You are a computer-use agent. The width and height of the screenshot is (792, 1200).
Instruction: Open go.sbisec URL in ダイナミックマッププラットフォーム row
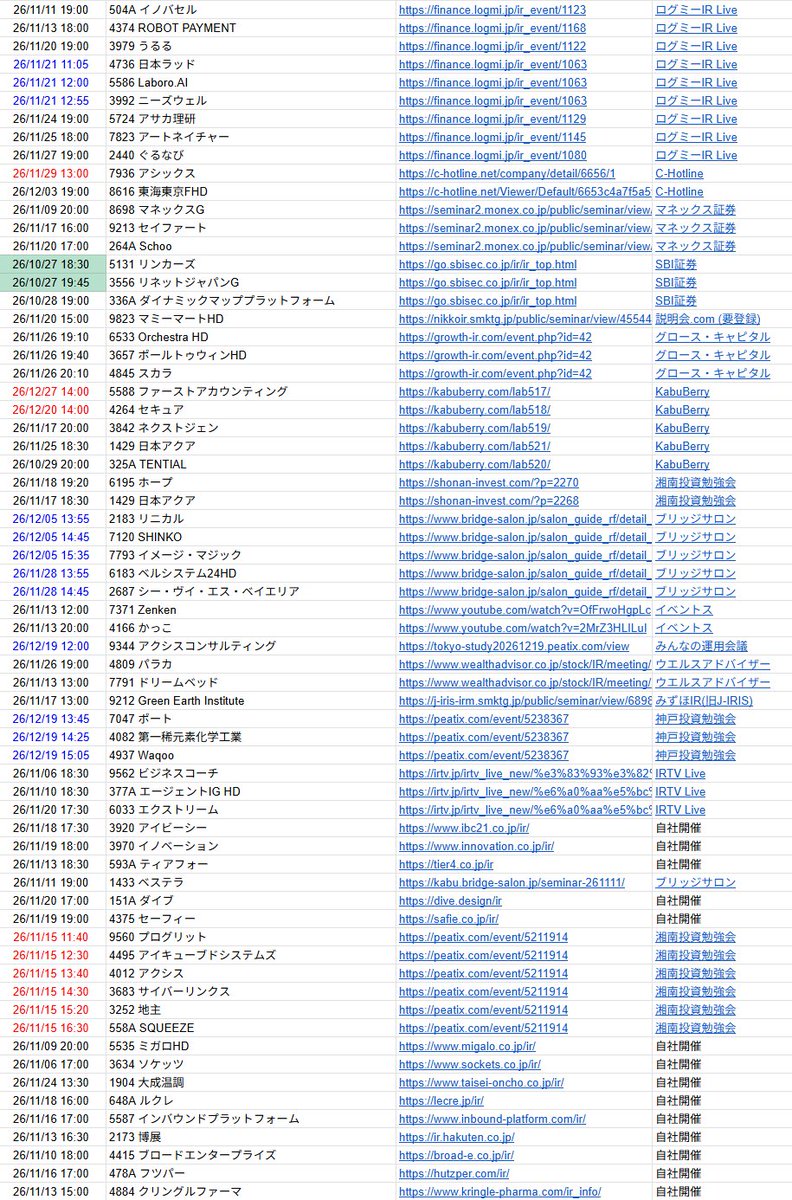click(x=487, y=301)
